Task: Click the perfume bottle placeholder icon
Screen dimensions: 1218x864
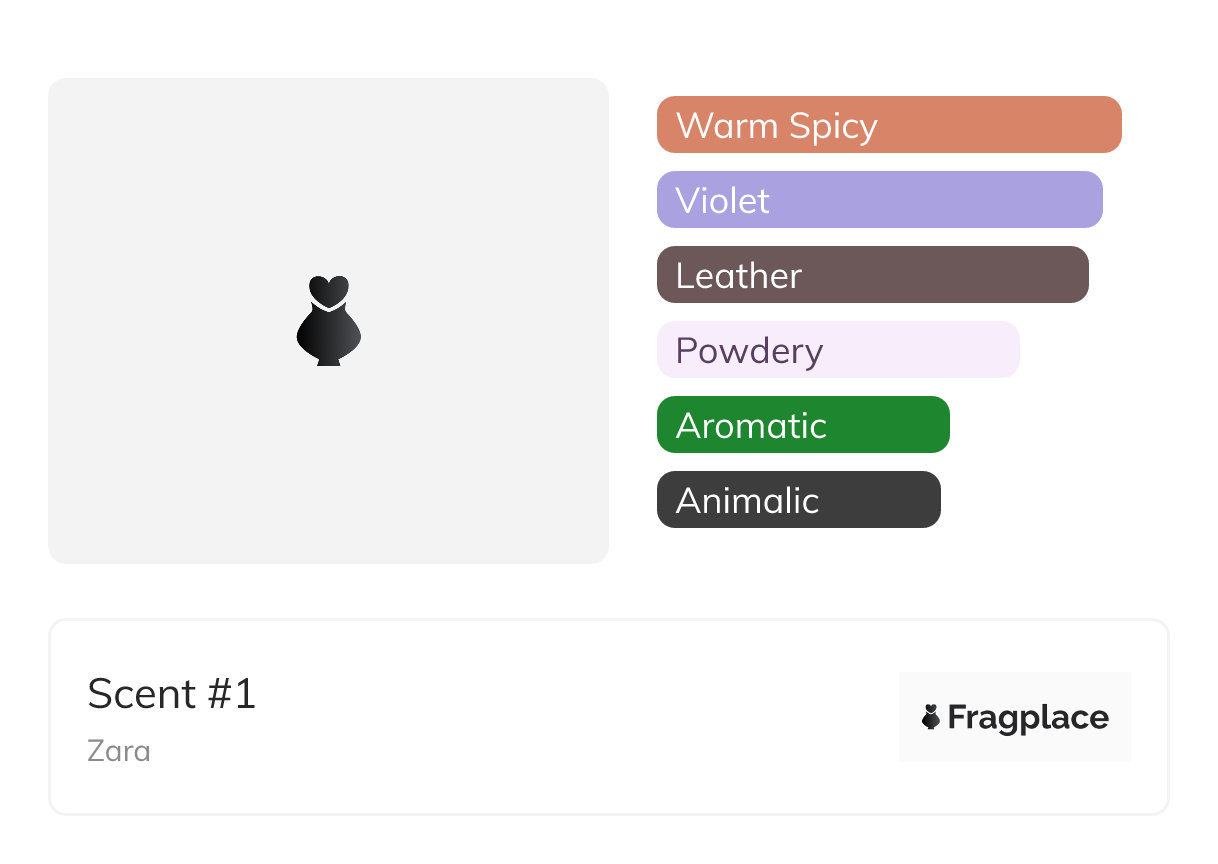Action: click(328, 320)
